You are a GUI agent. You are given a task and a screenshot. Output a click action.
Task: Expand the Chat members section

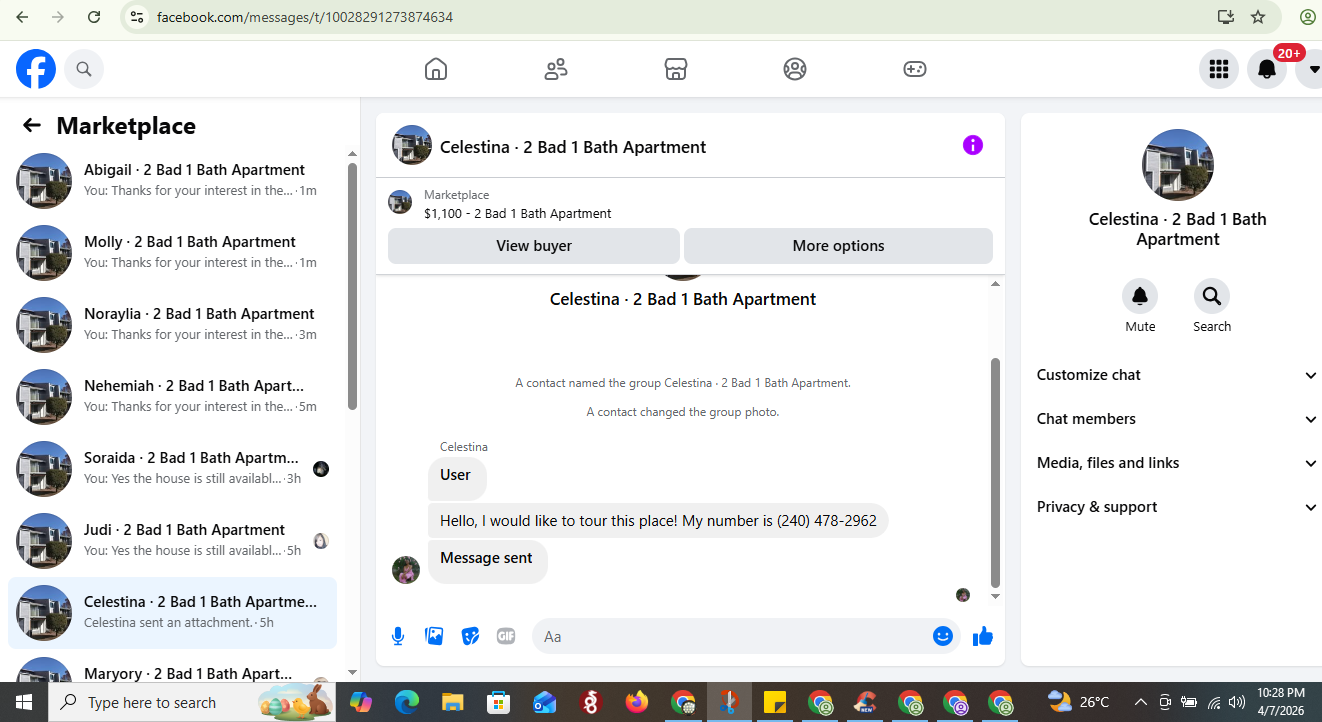point(1178,419)
